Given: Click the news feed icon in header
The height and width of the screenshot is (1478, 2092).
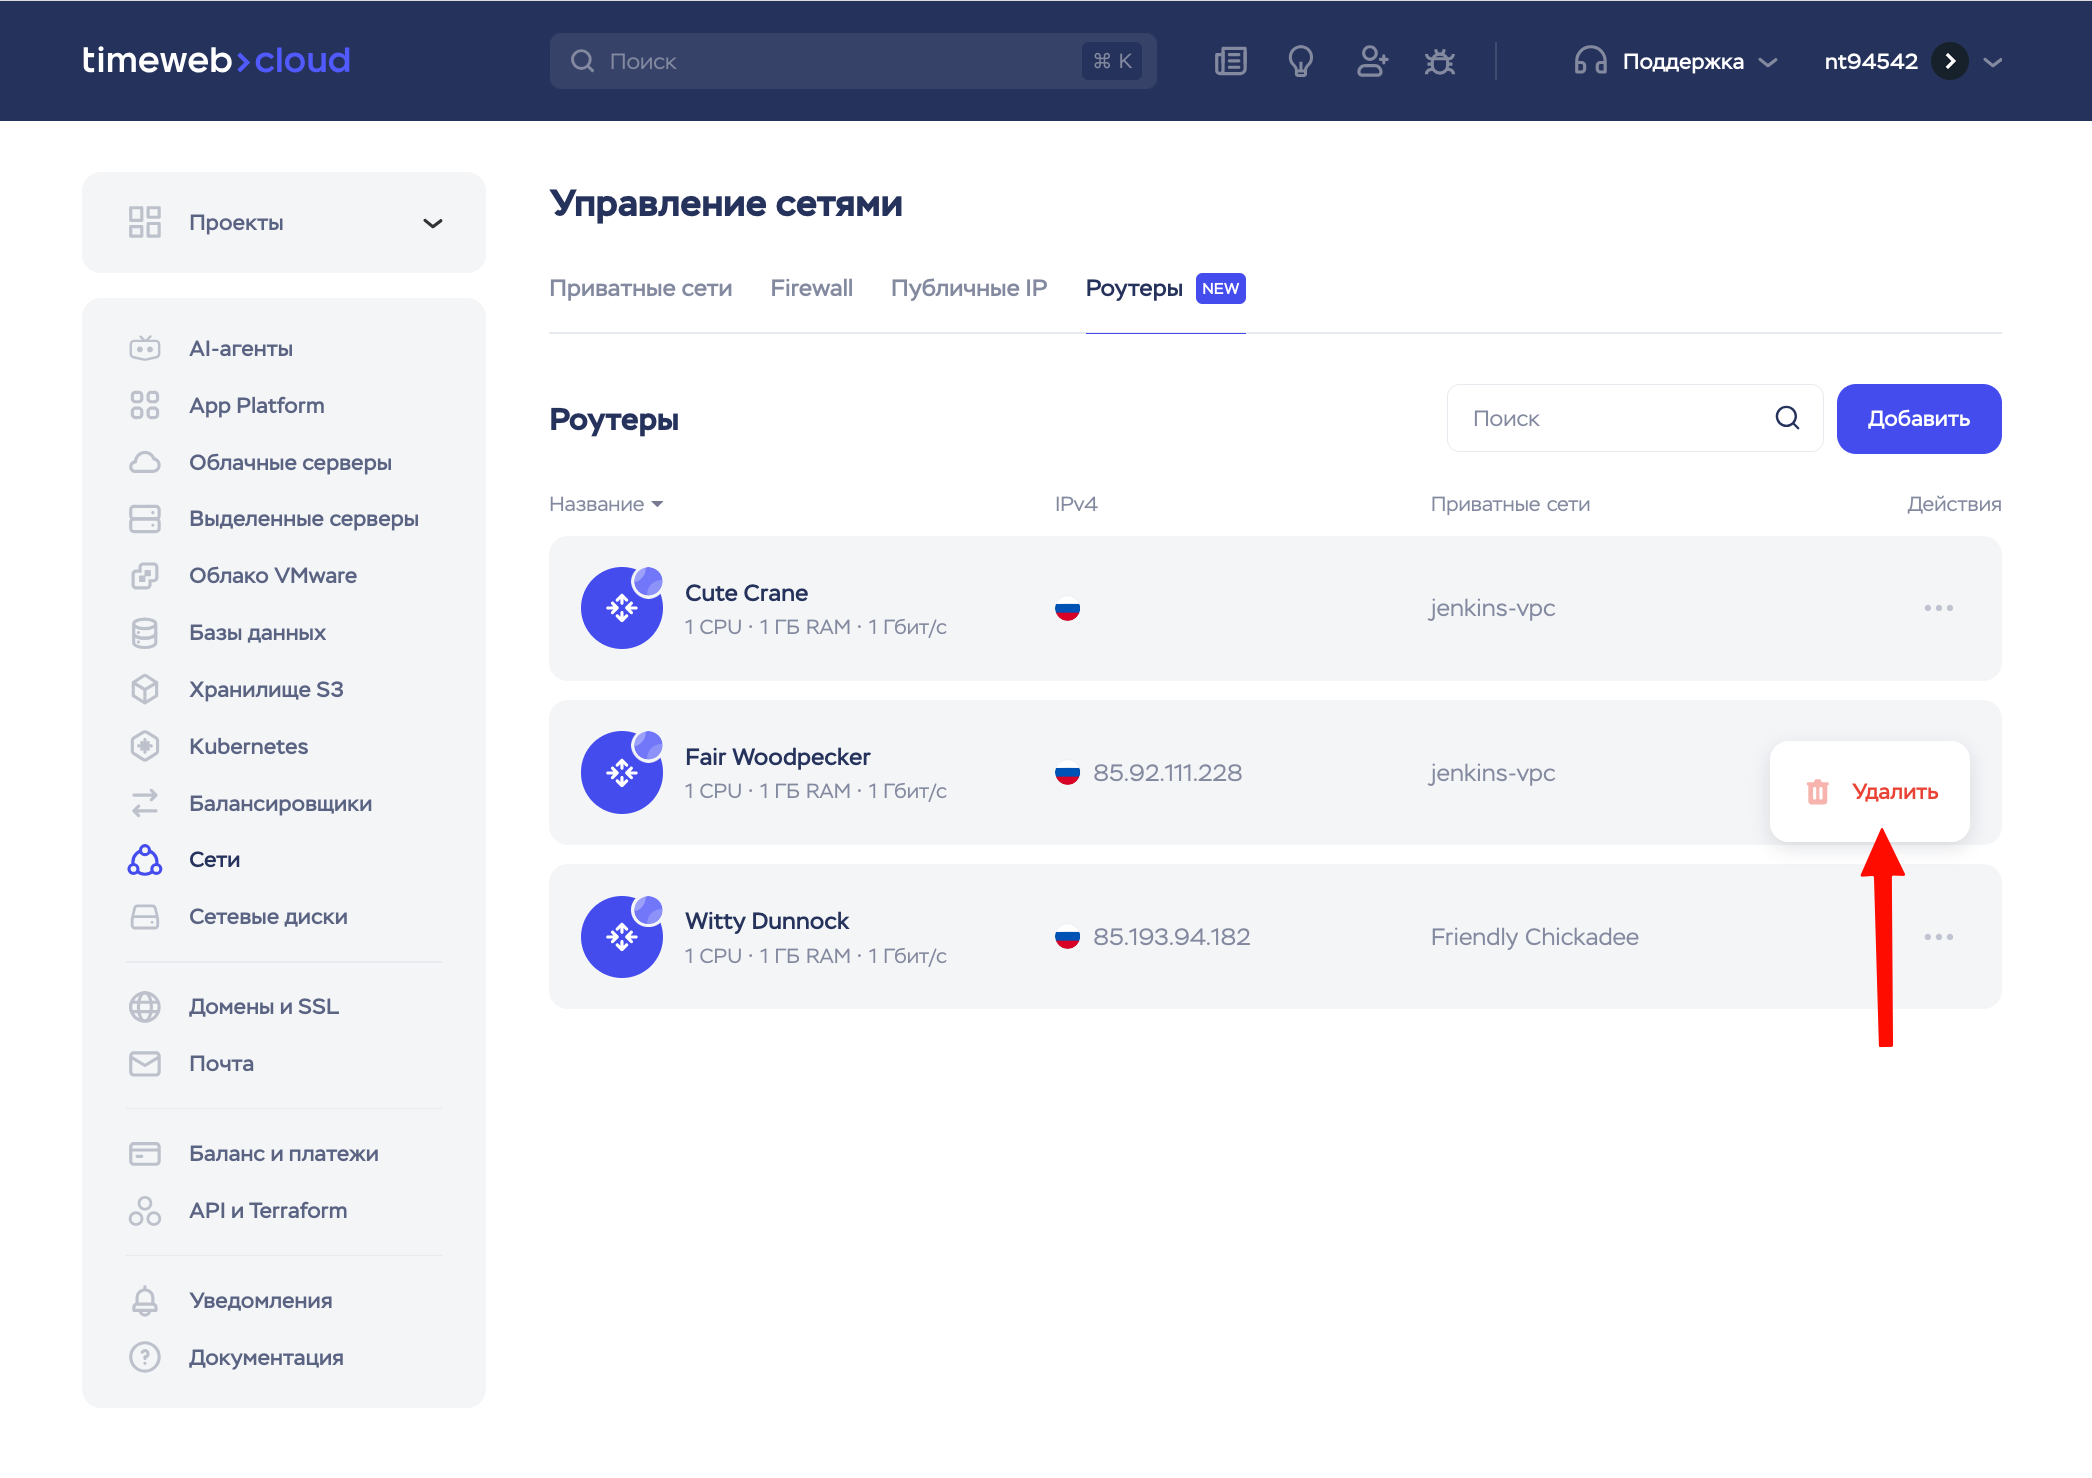Looking at the screenshot, I should coord(1230,62).
